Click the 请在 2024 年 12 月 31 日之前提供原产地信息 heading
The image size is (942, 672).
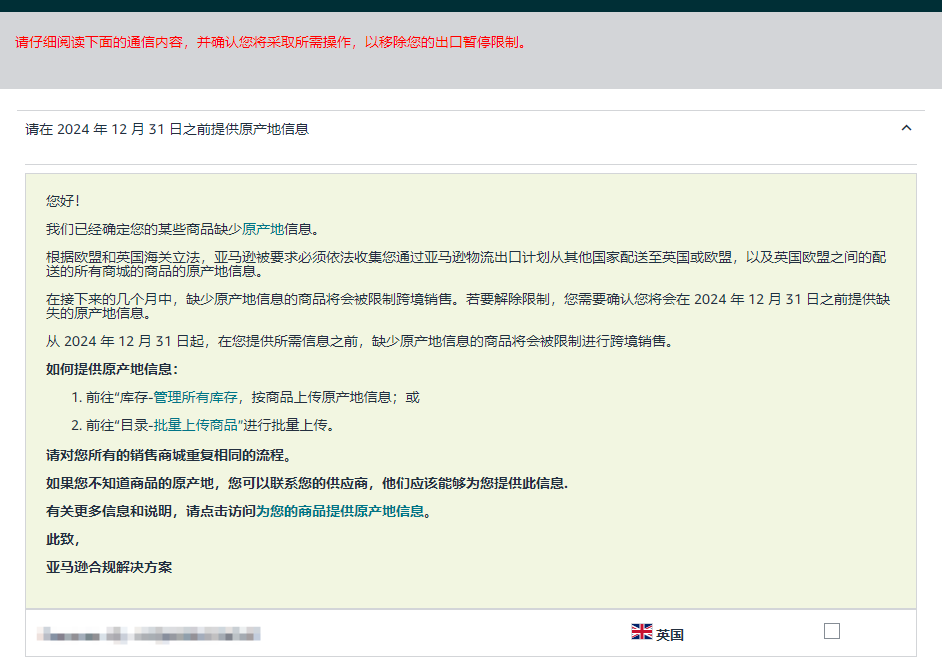click(167, 130)
